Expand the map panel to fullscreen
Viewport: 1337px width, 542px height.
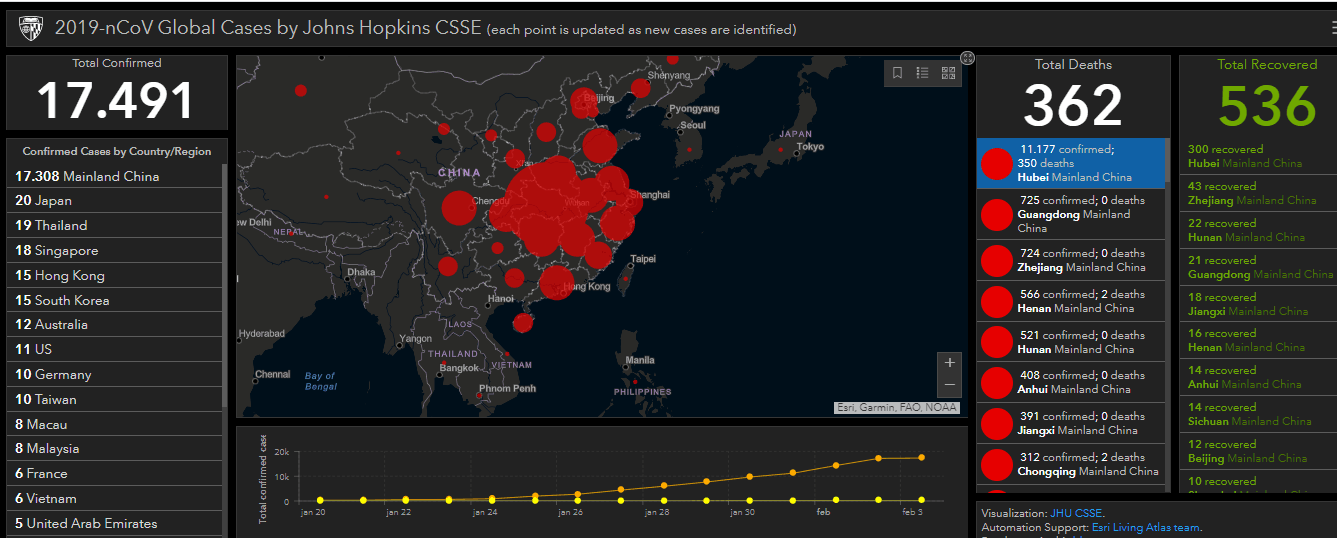967,58
